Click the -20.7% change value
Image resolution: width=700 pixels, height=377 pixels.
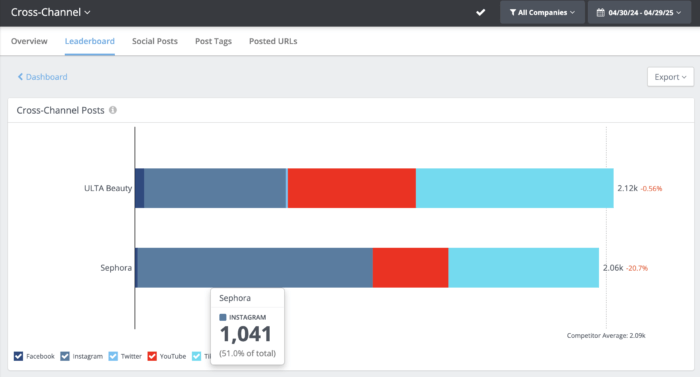coord(637,268)
